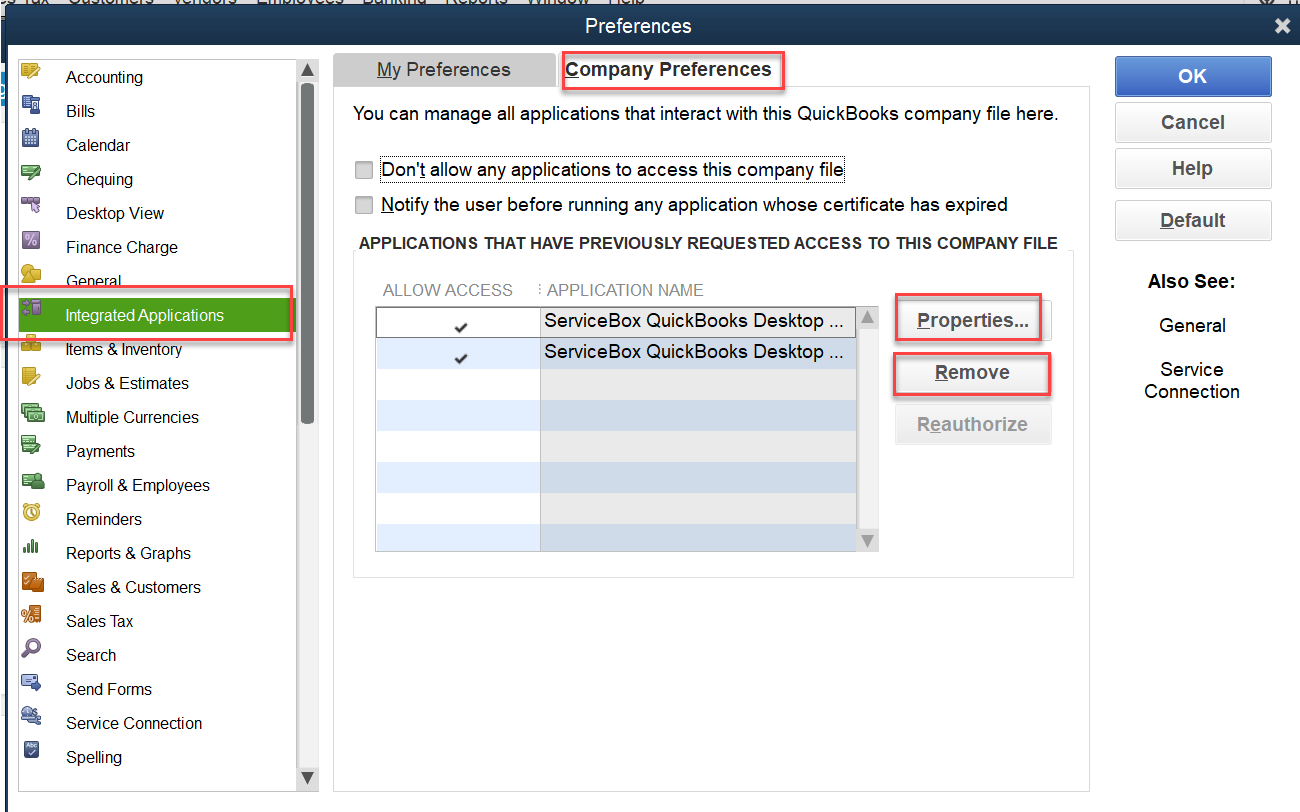Click the Sales Tax icon

coord(31,614)
